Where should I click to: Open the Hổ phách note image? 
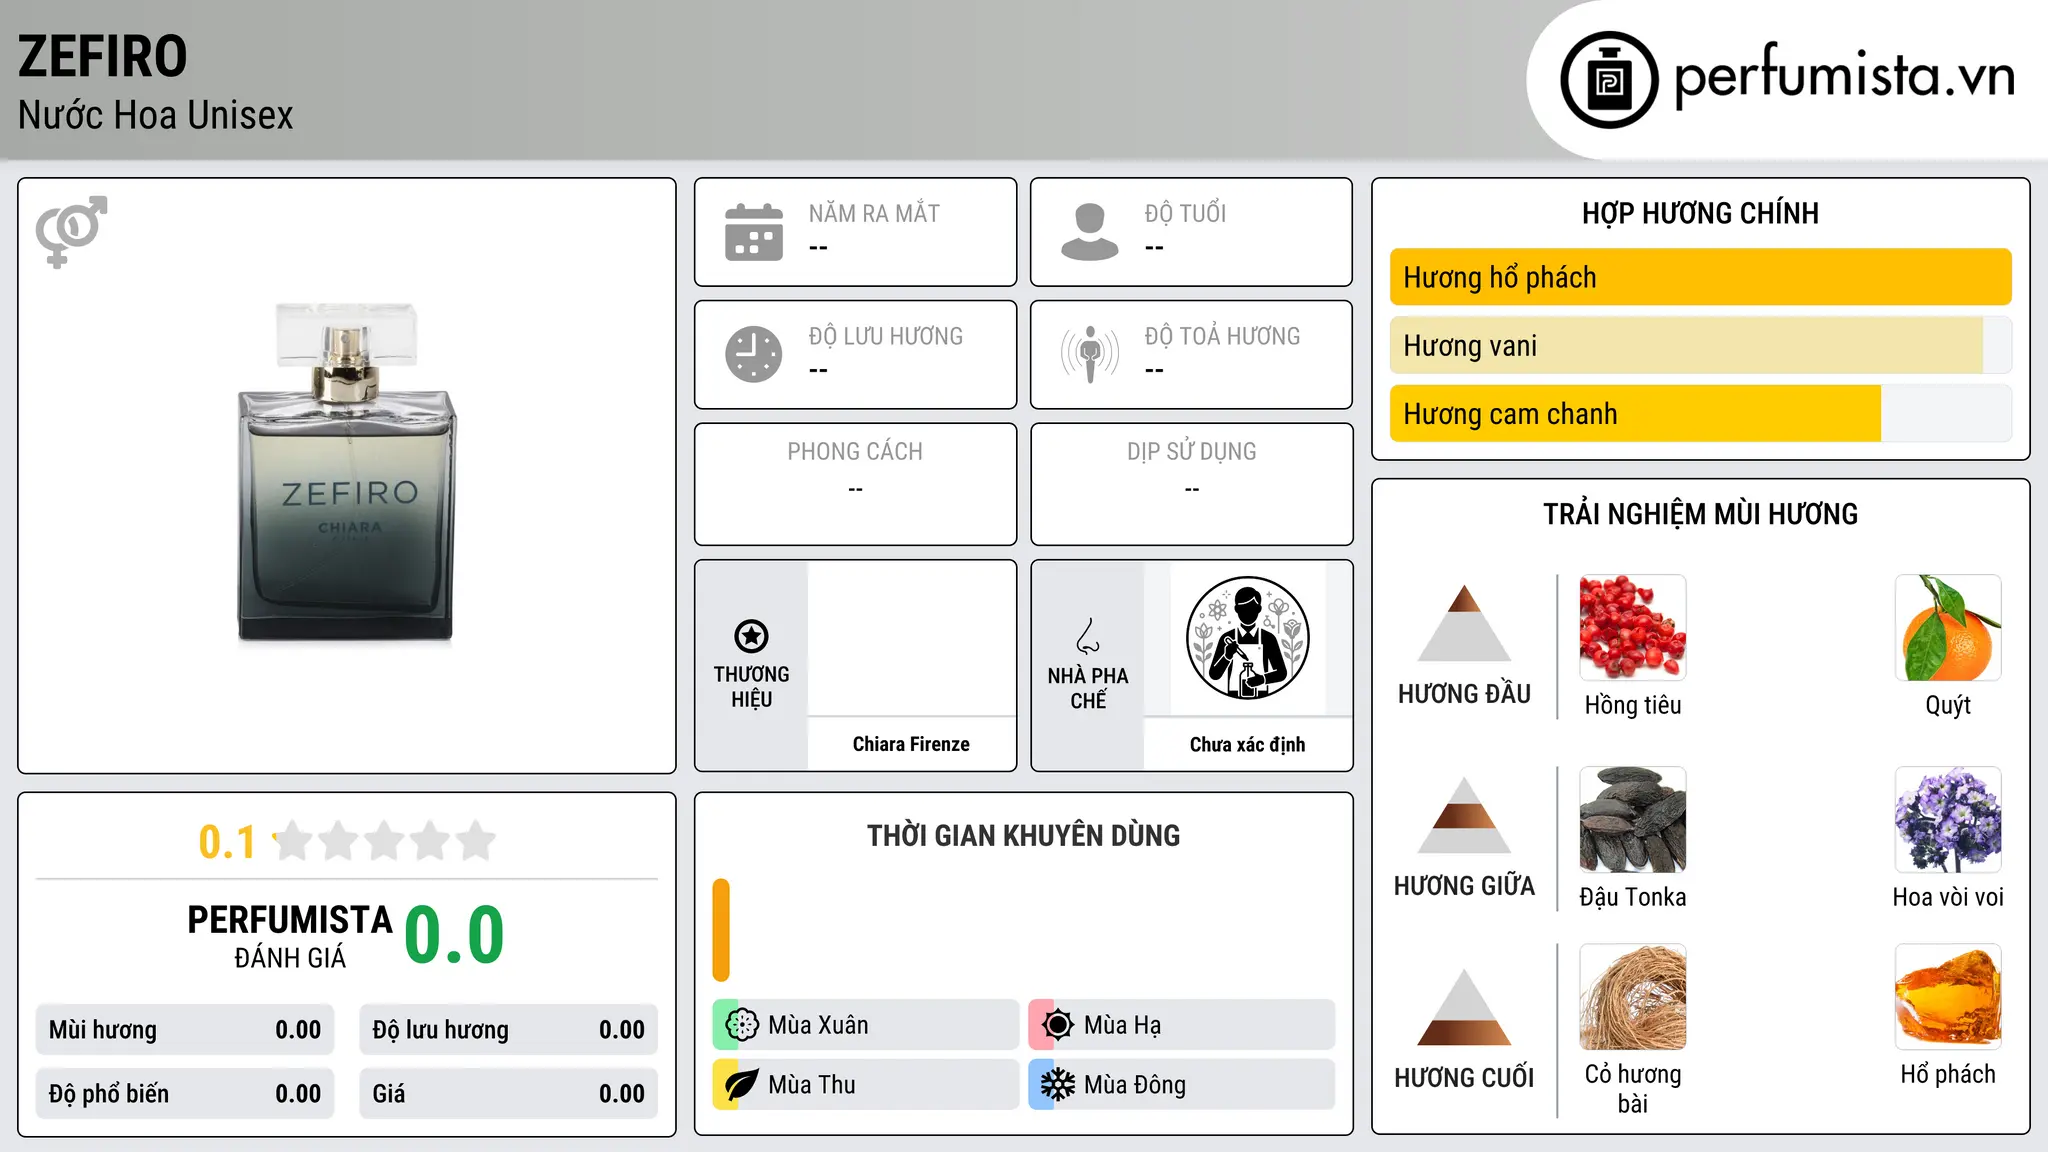point(1948,997)
